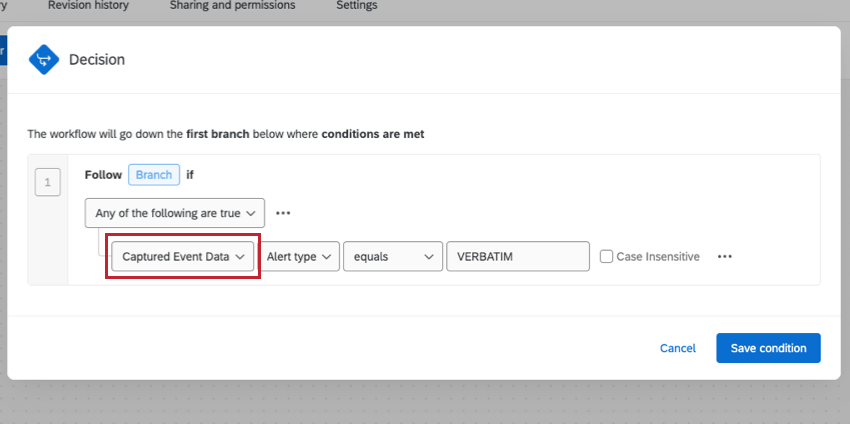Open the Sharing and permissions tab
This screenshot has width=850, height=424.
pos(232,6)
